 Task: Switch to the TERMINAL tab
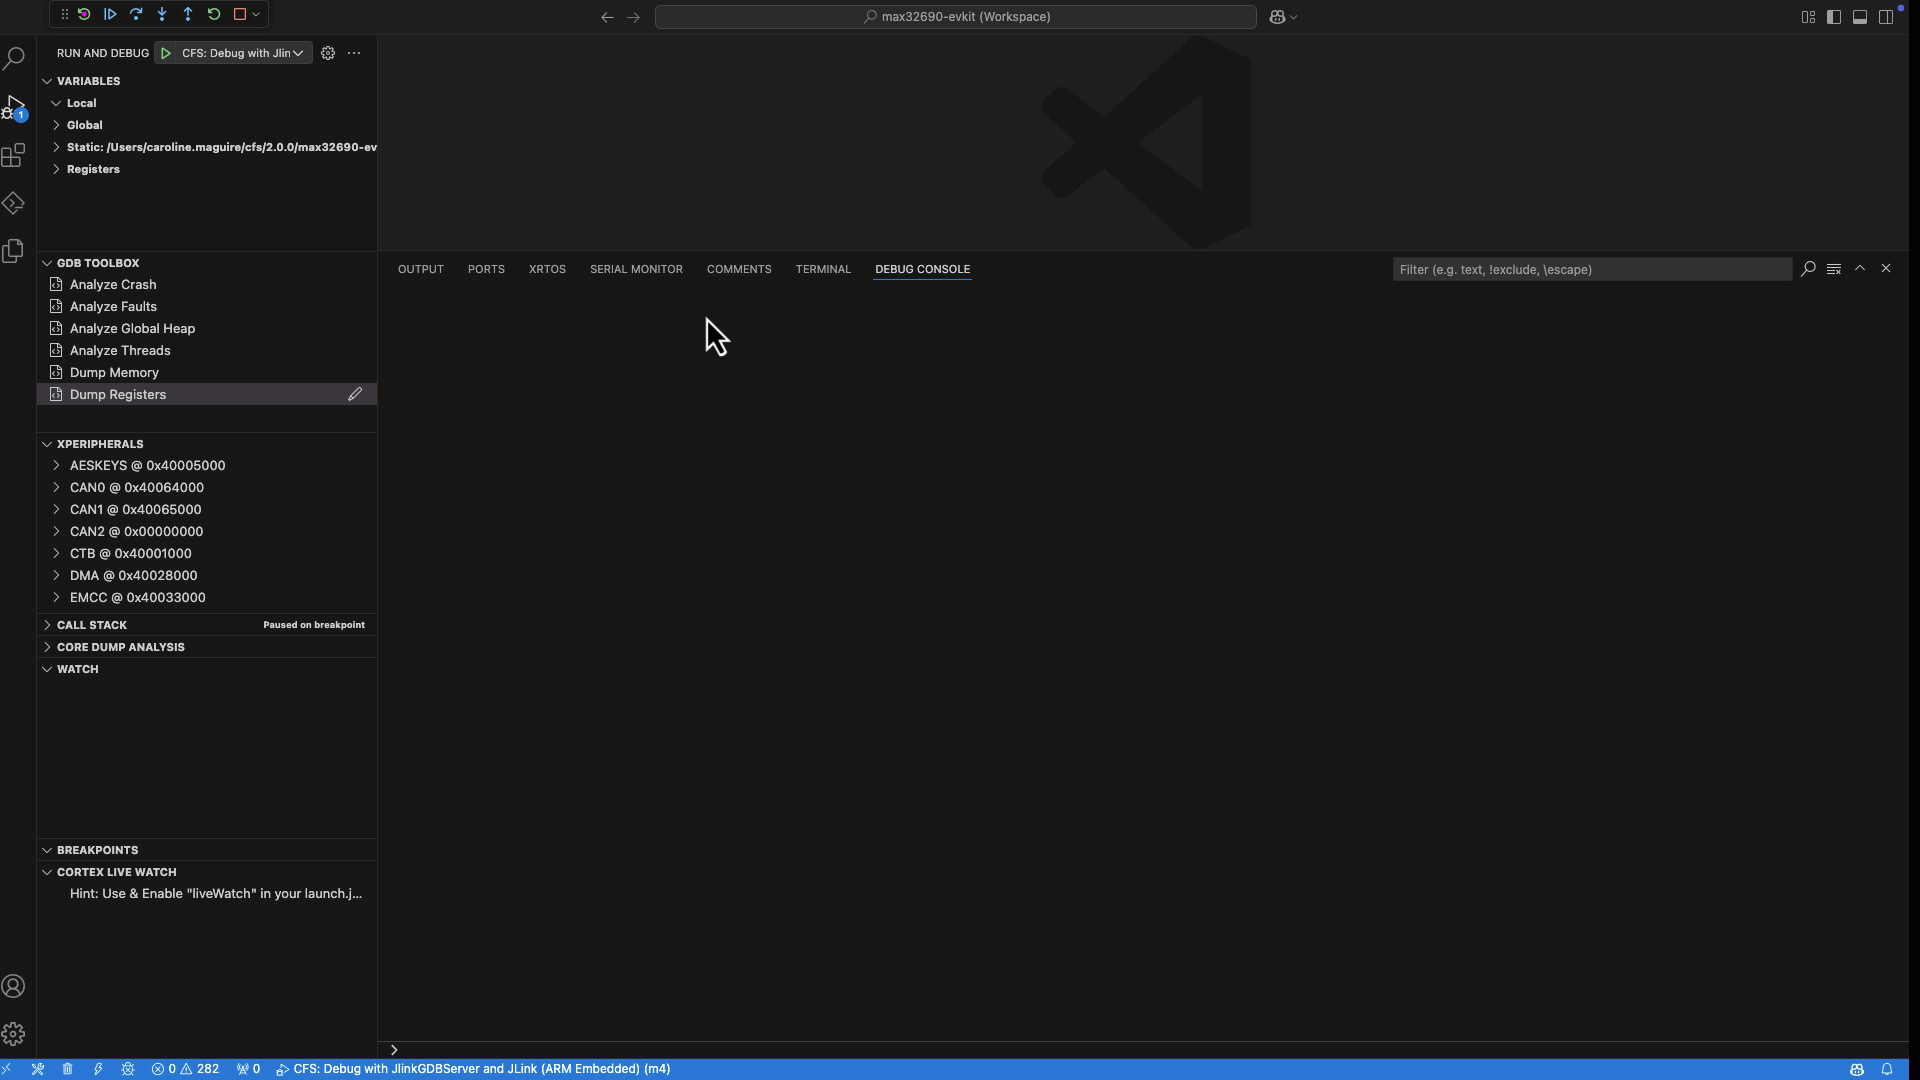(x=823, y=269)
